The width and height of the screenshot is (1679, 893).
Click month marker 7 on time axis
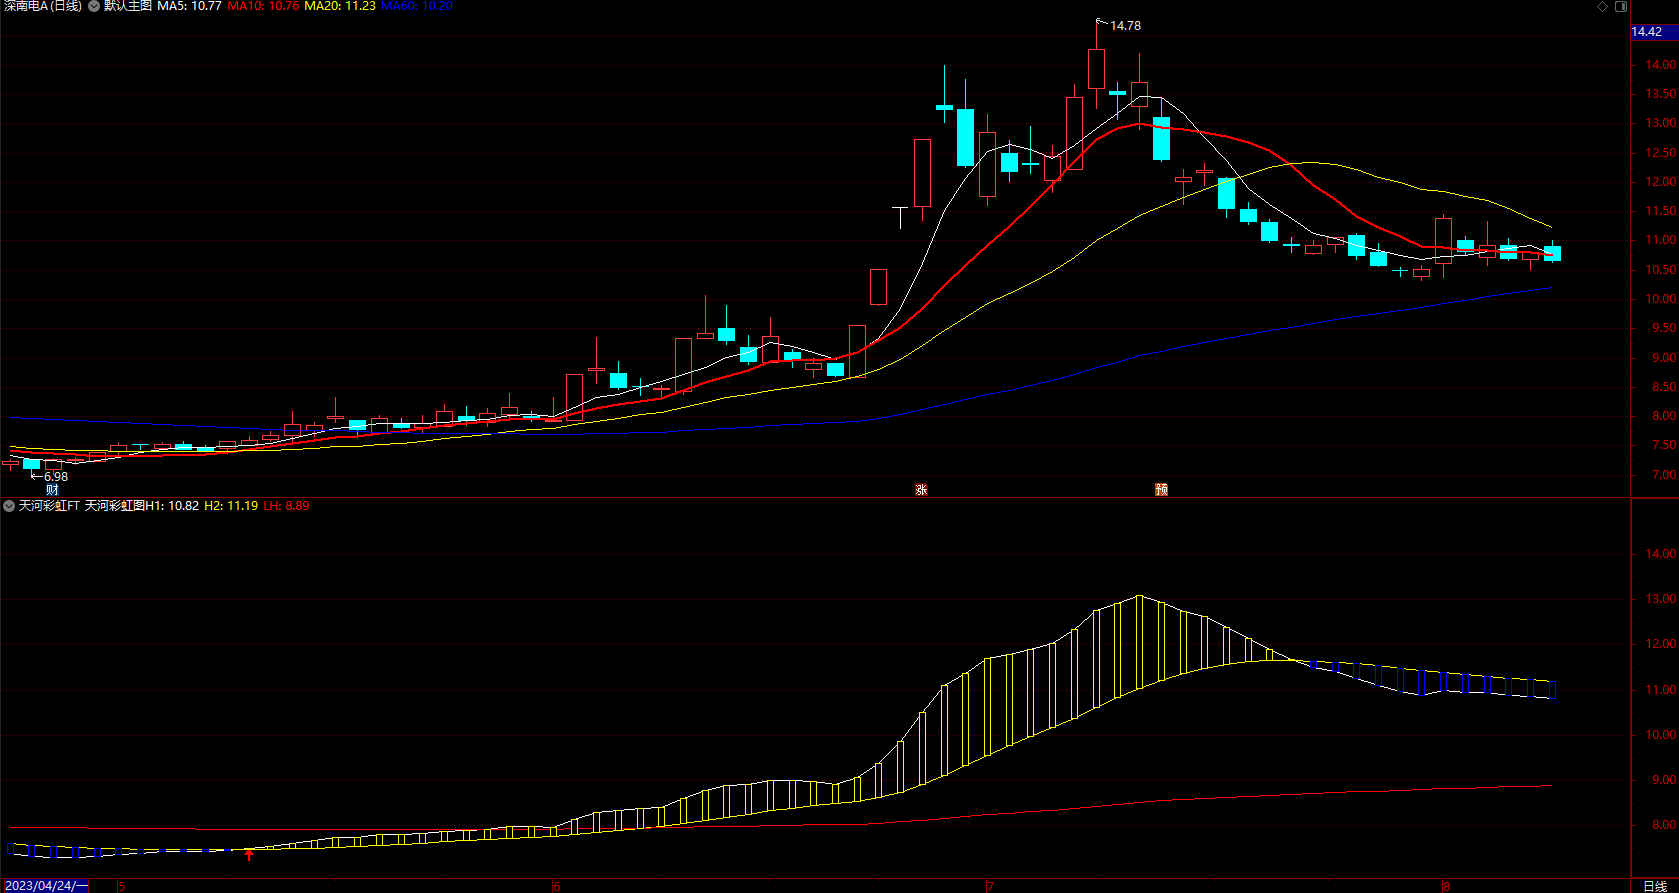tap(990, 886)
